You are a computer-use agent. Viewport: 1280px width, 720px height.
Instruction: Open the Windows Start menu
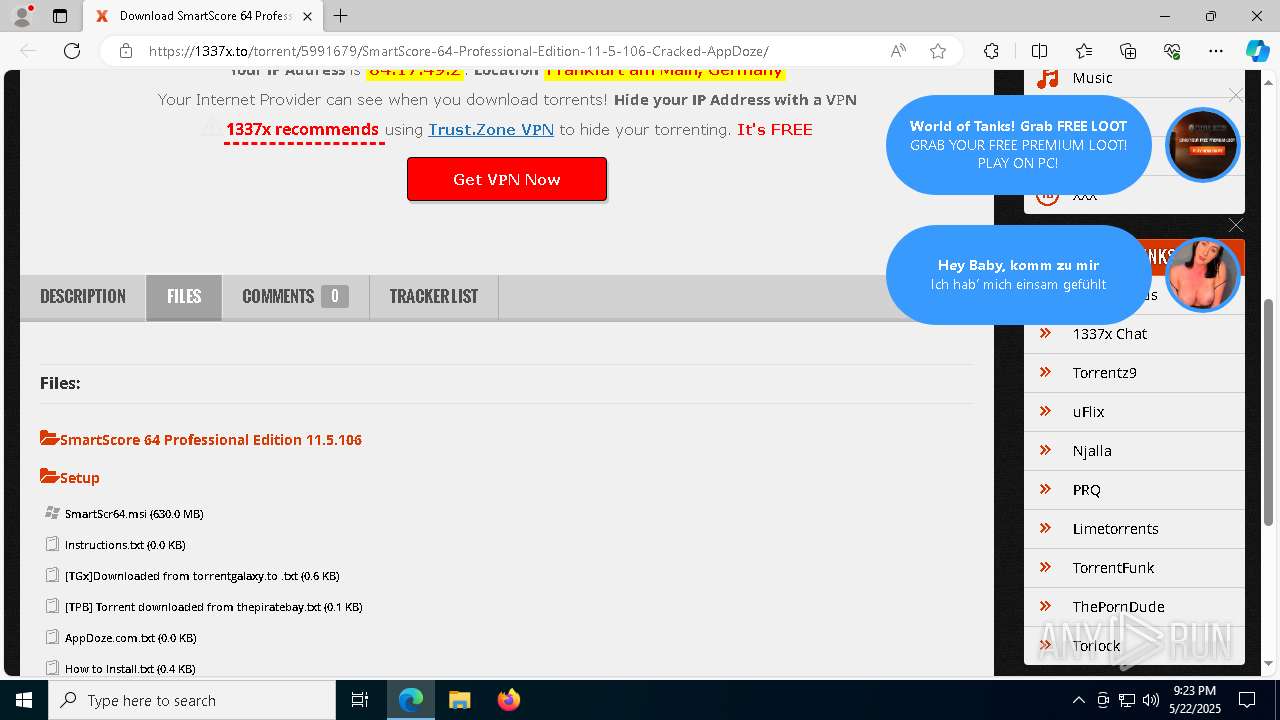(24, 700)
